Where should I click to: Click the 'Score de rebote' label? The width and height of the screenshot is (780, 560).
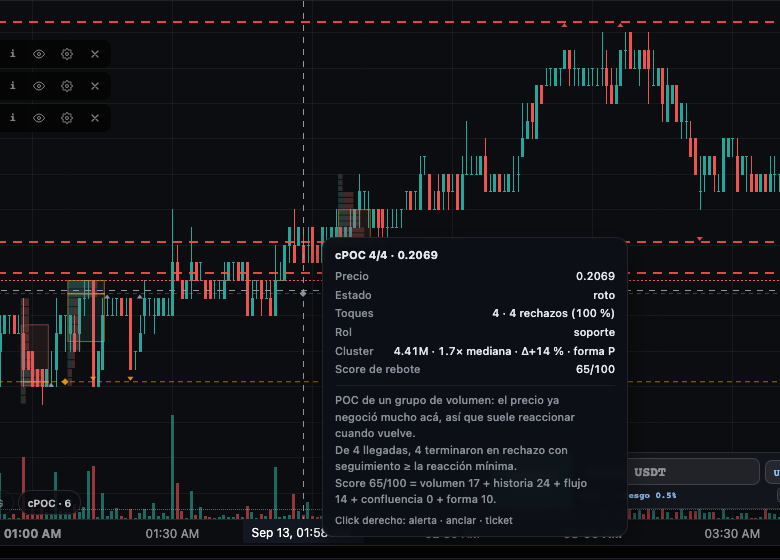(x=378, y=369)
